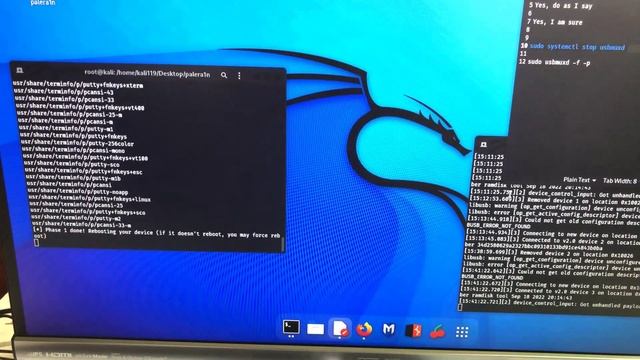Open the CherryTree cherries dock icon
640x360 pixels.
coord(438,331)
